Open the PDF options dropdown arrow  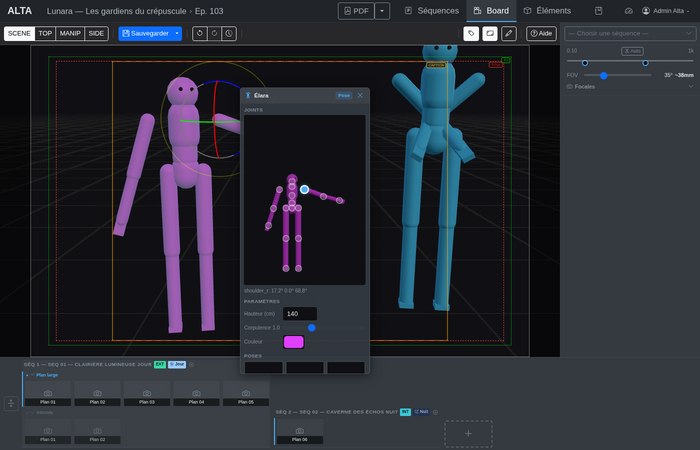(x=382, y=11)
